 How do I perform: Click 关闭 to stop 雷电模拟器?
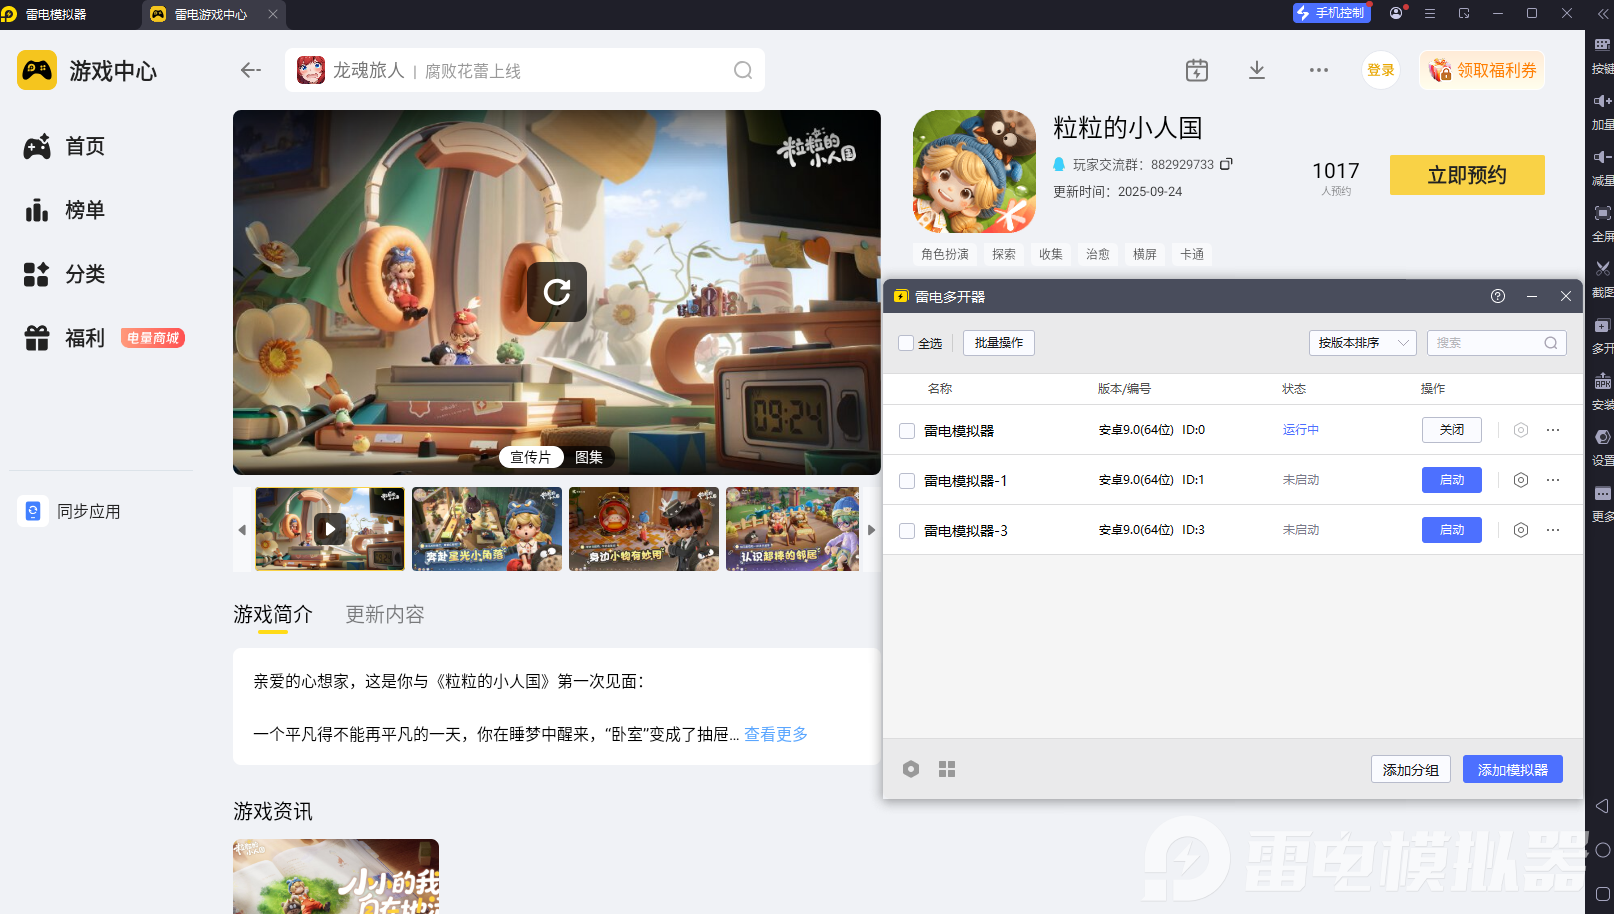point(1452,430)
